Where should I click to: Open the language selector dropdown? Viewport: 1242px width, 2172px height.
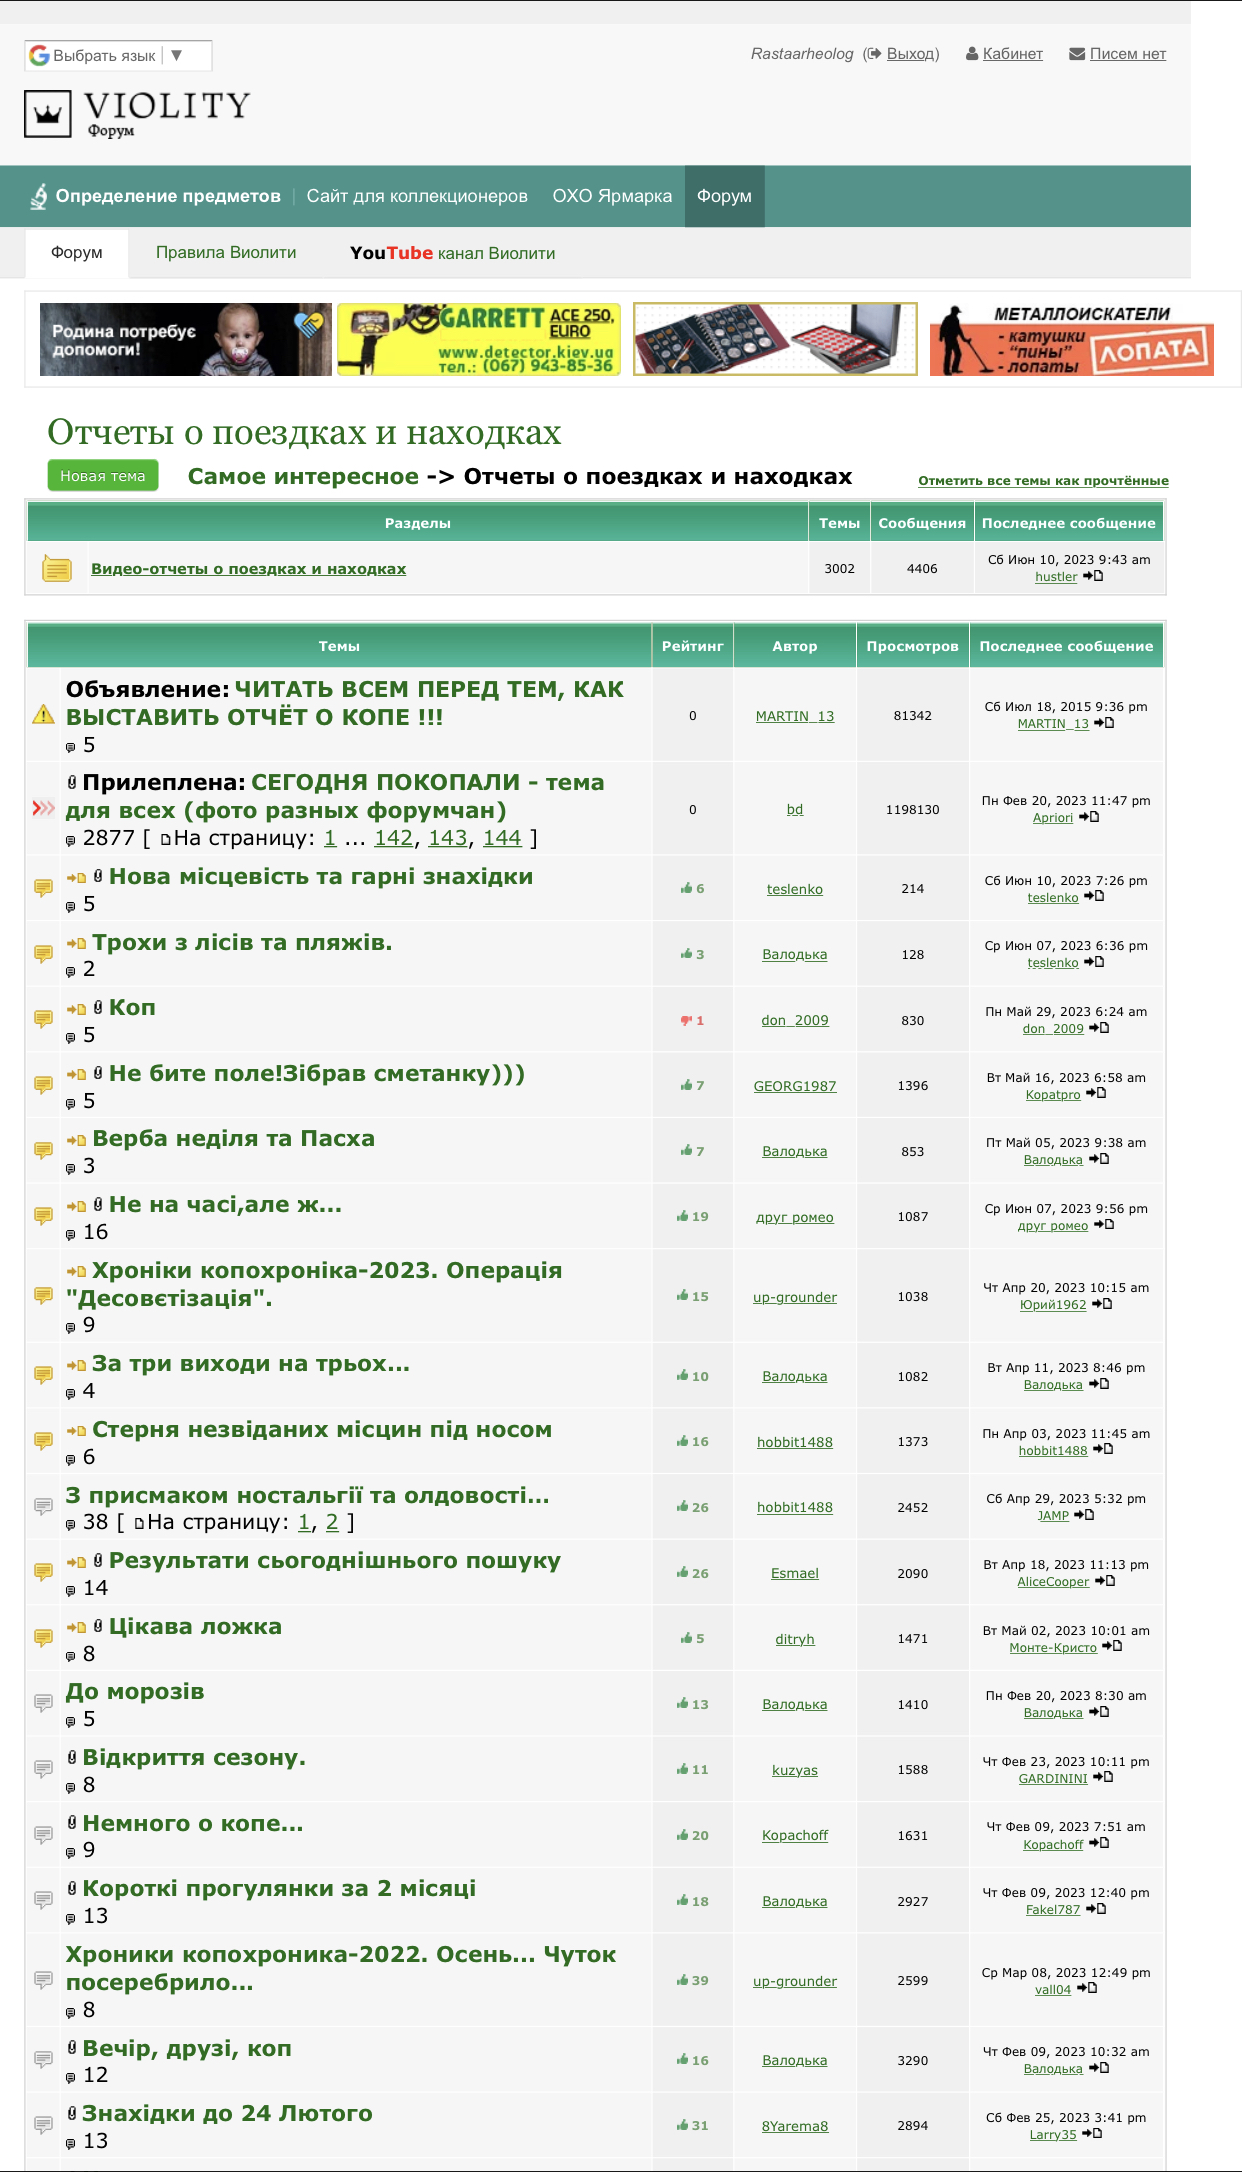point(118,56)
